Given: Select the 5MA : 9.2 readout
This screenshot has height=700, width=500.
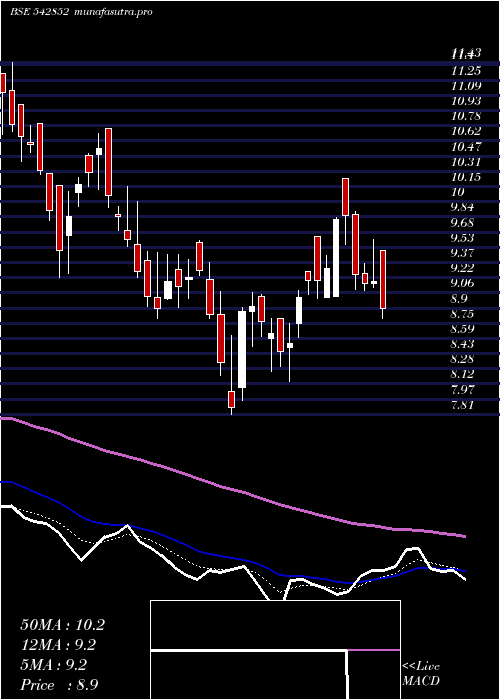Looking at the screenshot, I should tap(54, 665).
